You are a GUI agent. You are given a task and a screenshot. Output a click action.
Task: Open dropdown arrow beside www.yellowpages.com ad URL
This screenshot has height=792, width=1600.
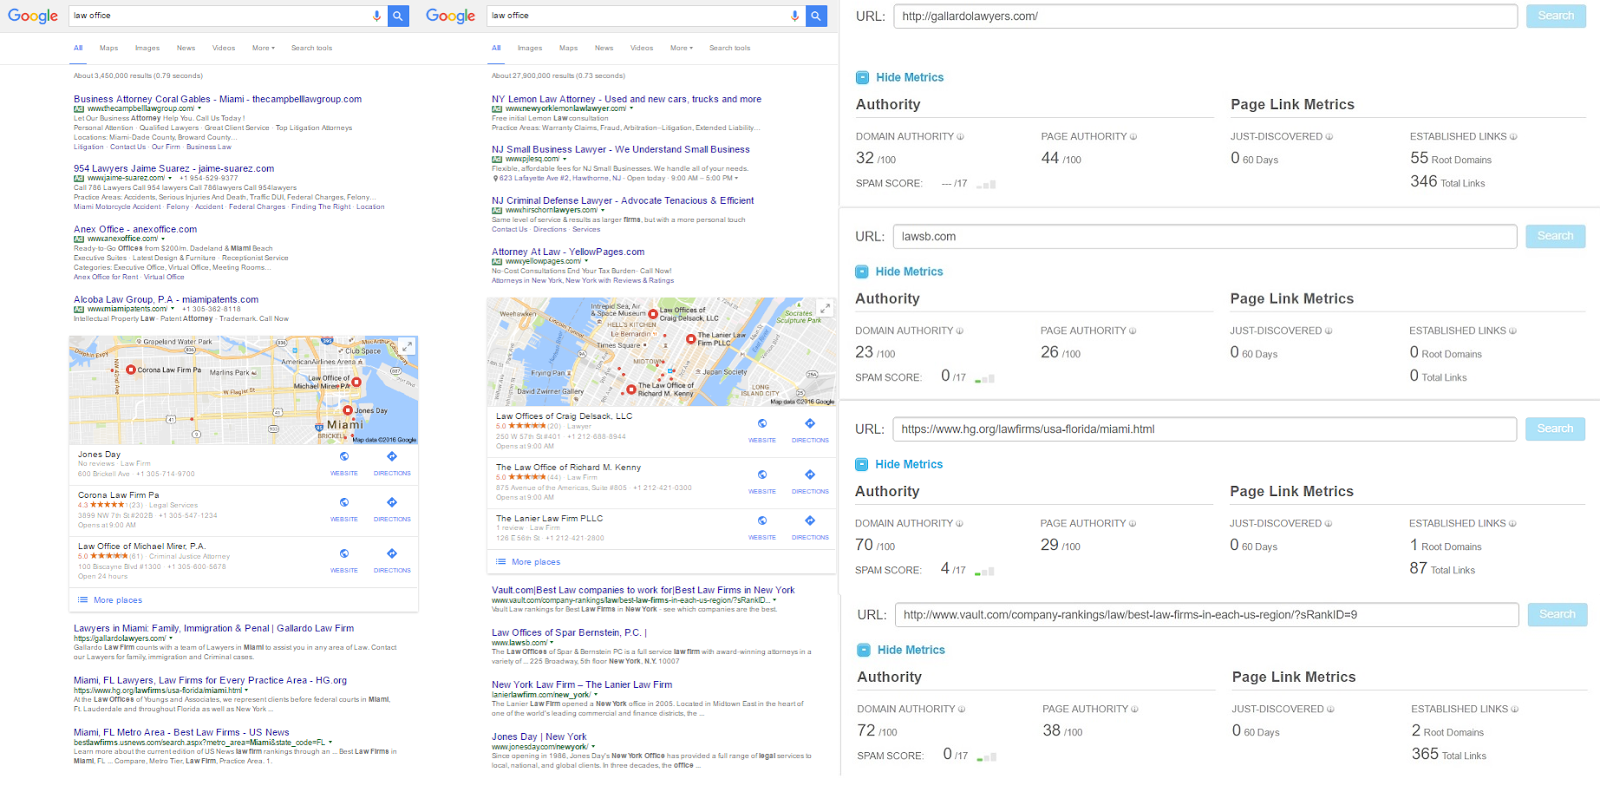click(x=586, y=261)
